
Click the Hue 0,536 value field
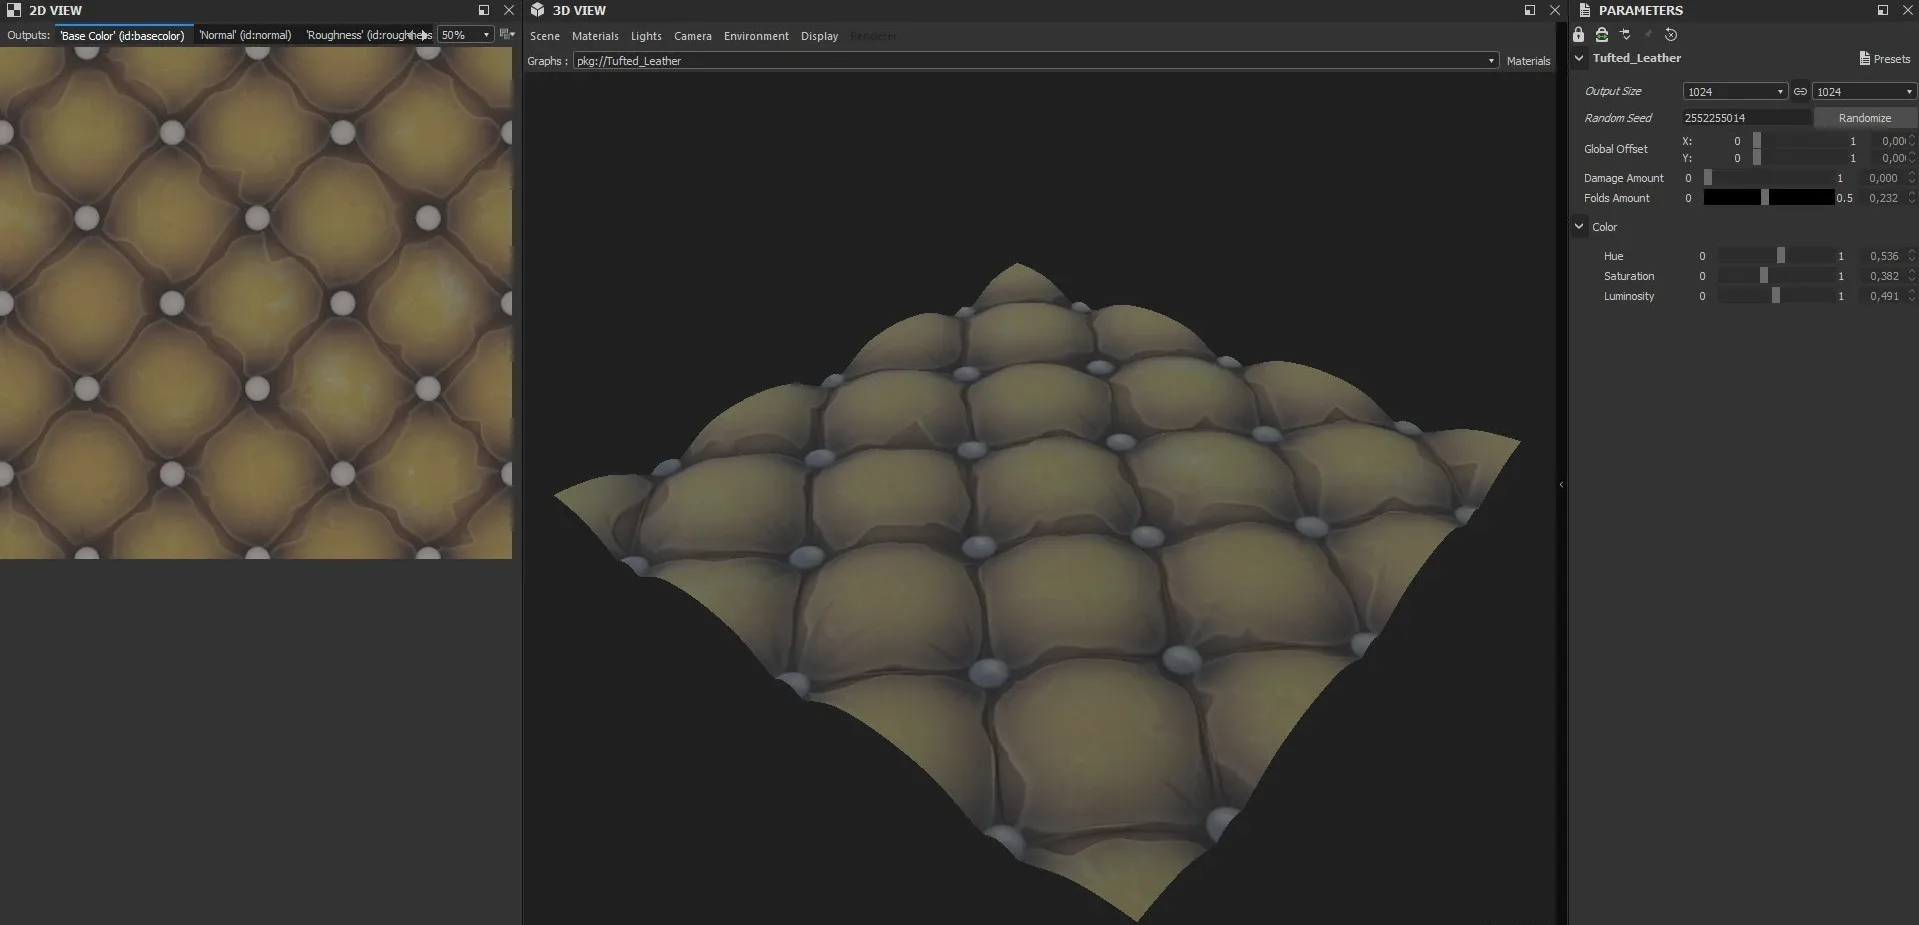[x=1883, y=256]
